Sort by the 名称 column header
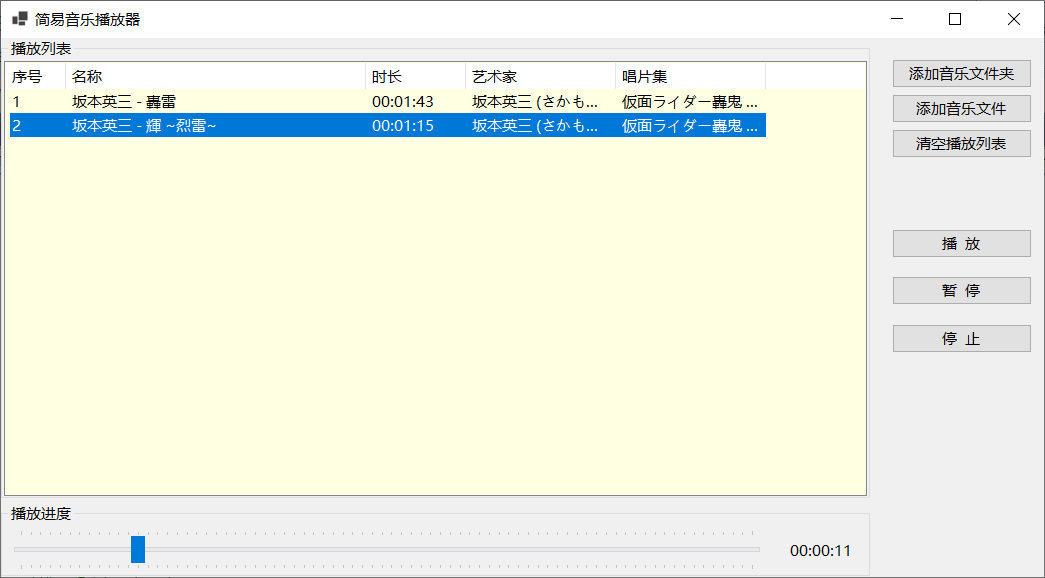Viewport: 1045px width, 578px height. (x=215, y=77)
